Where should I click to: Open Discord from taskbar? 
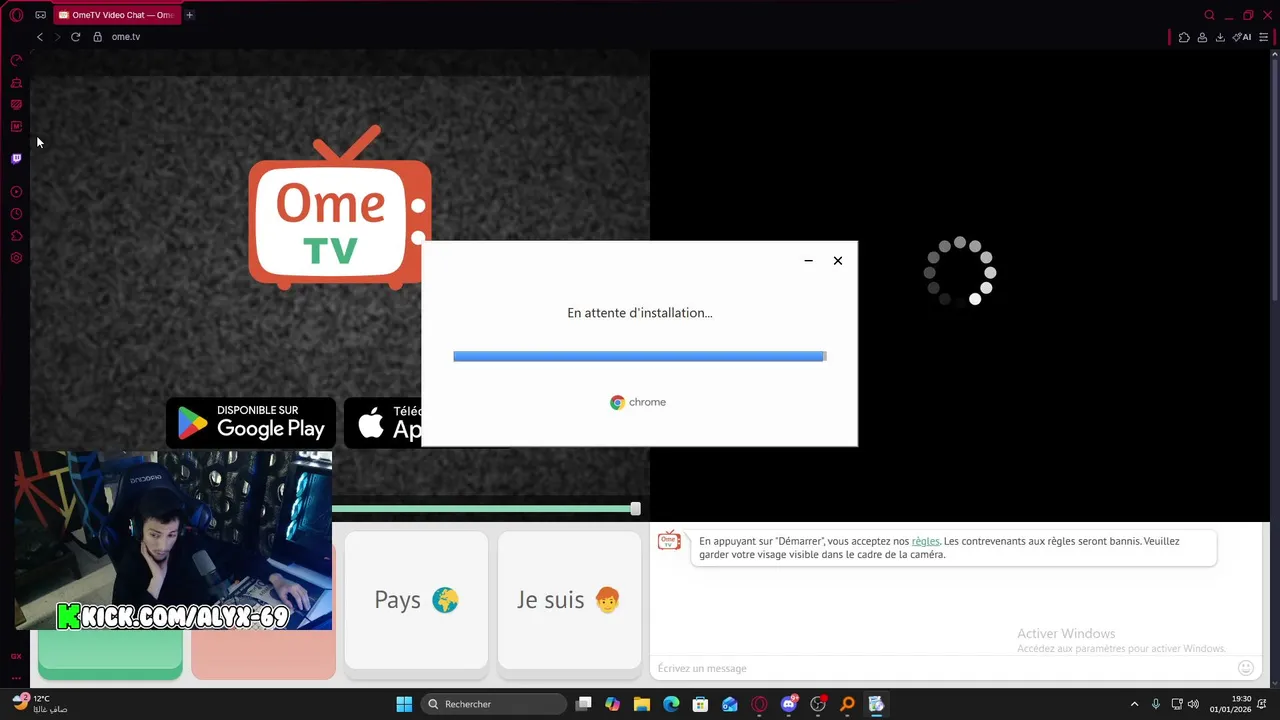click(789, 704)
